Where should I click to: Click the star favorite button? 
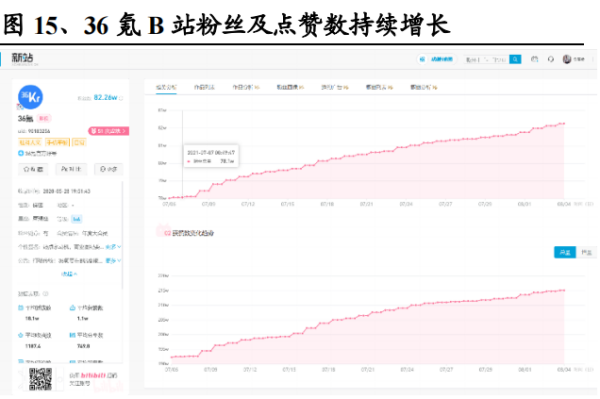pyautogui.click(x=33, y=169)
